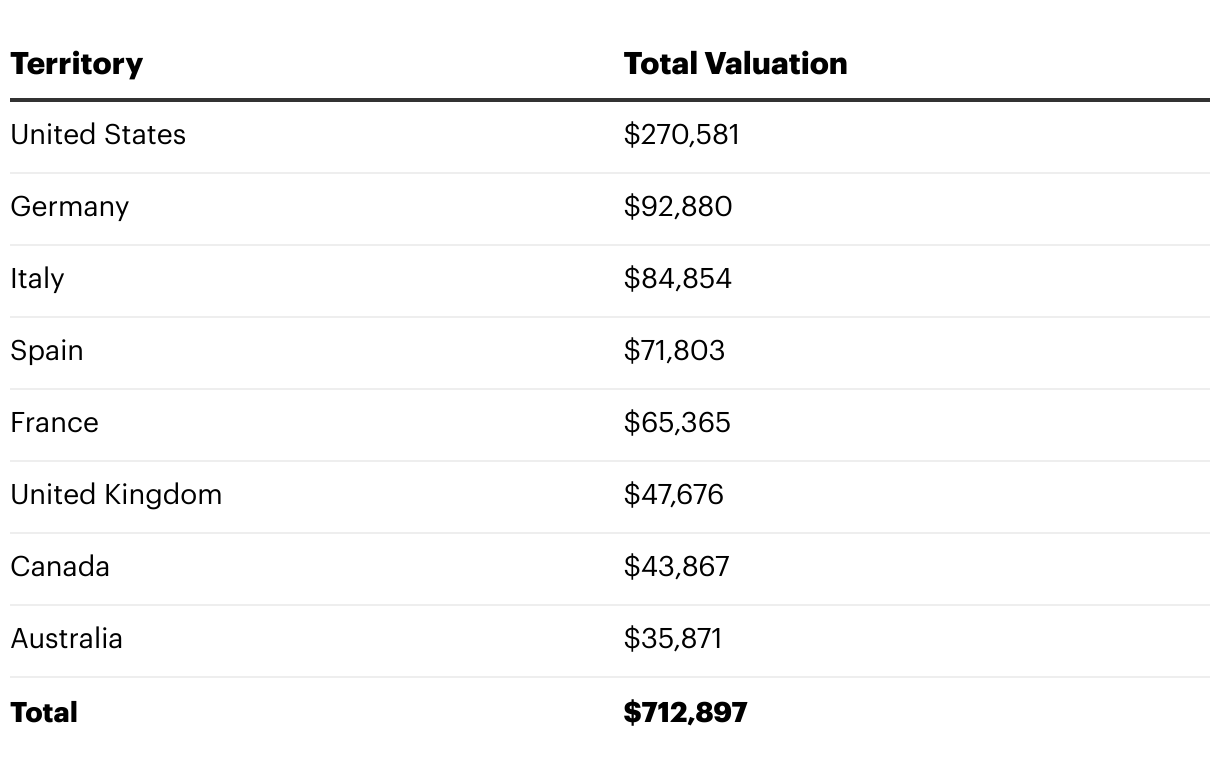Click the $71,803 valuation cell
The width and height of the screenshot is (1220, 758).
point(674,351)
